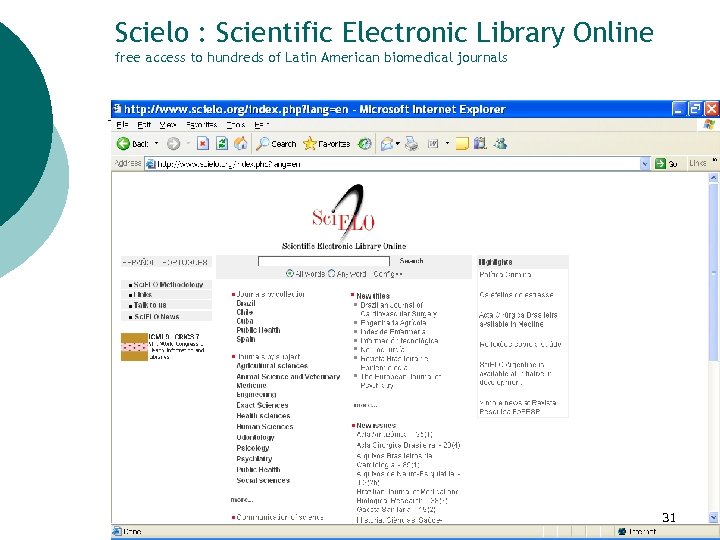Image resolution: width=720 pixels, height=540 pixels.
Task: Click the Done status page icon
Action: 117,531
